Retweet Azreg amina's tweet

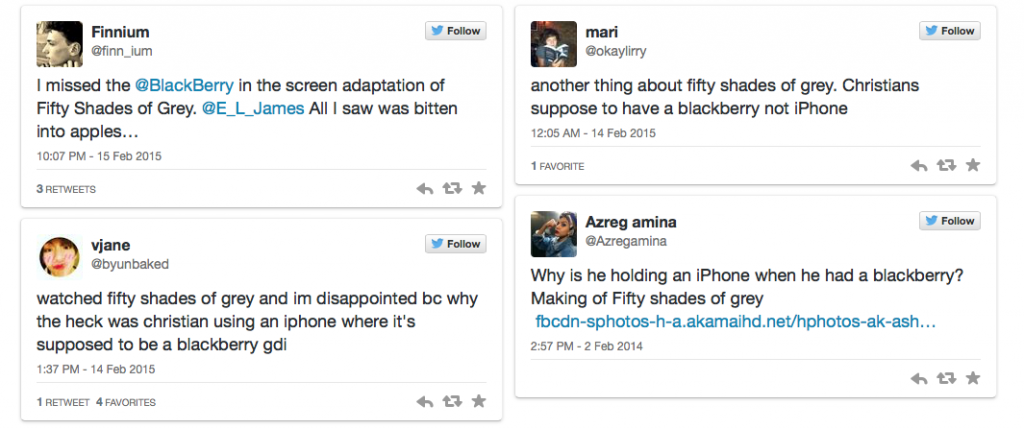[946, 378]
